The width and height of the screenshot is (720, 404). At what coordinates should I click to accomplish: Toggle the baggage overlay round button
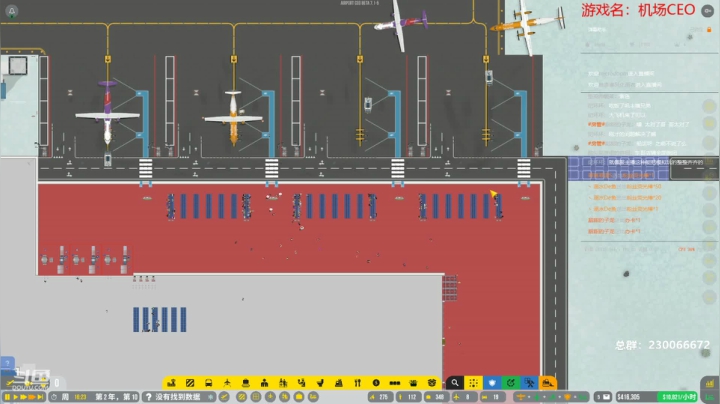[x=299, y=397]
